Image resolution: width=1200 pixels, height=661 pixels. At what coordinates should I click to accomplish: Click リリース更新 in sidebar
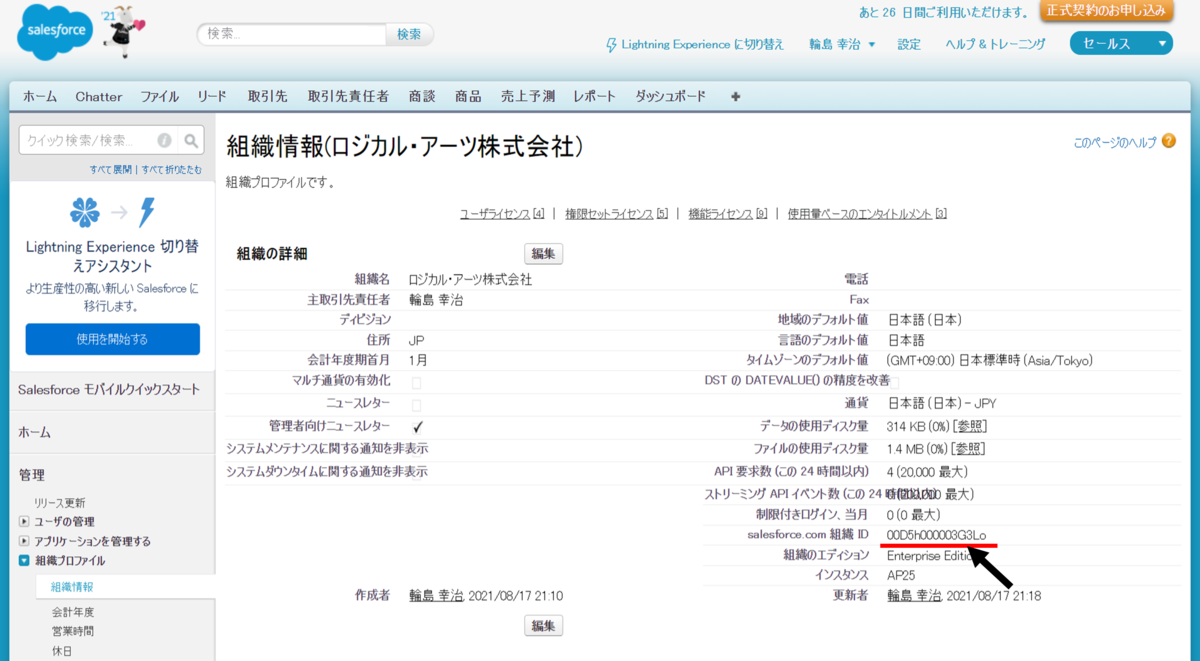click(x=59, y=502)
